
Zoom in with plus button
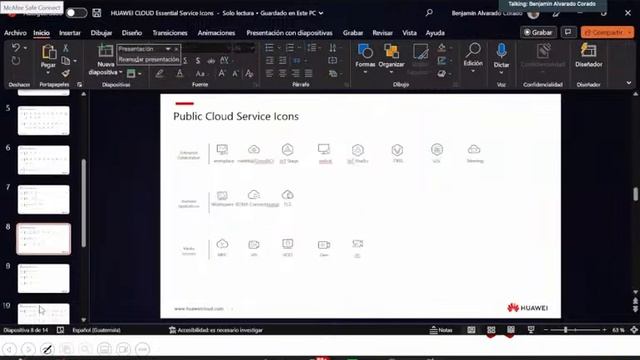coord(604,330)
